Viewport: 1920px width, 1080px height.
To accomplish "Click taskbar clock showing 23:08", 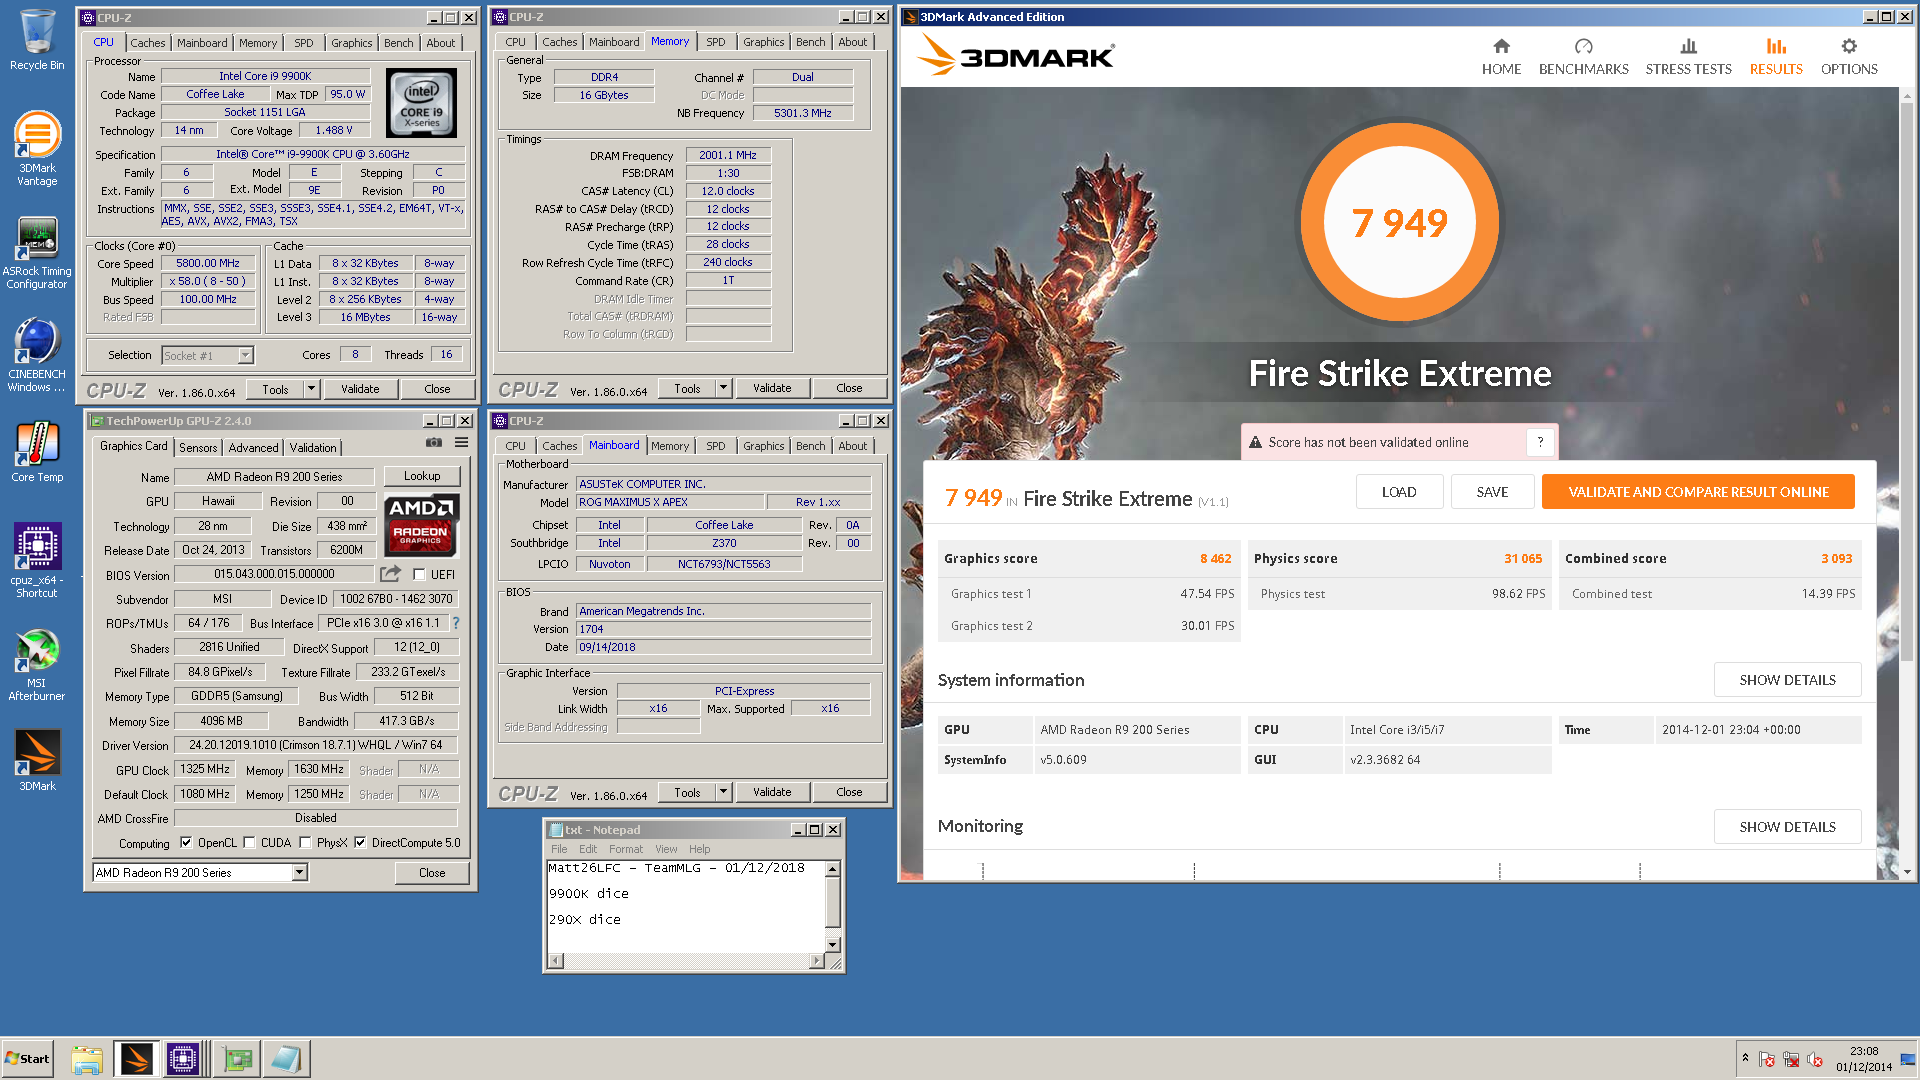I will [x=1864, y=1051].
